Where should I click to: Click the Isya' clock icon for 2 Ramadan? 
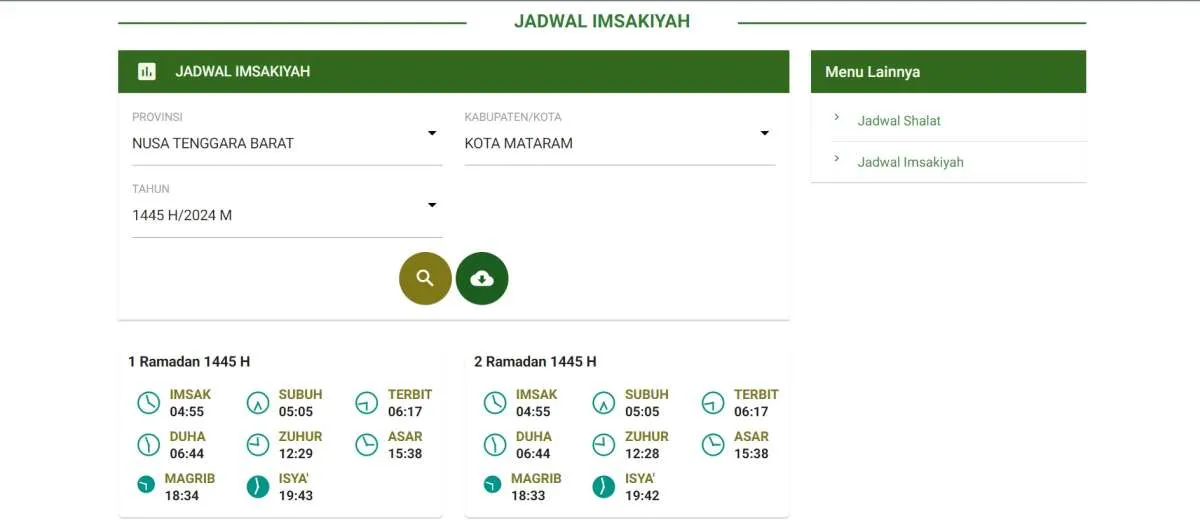[x=603, y=486]
